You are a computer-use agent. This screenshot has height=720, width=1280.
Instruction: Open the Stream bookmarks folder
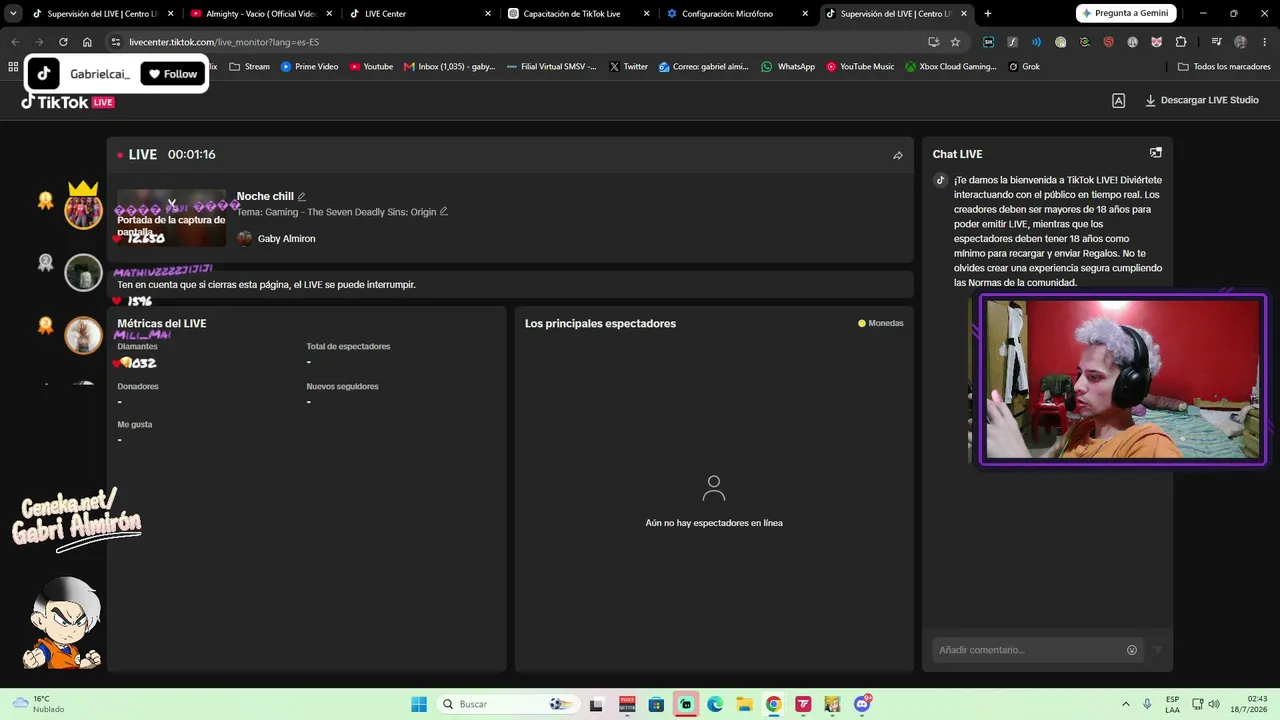click(249, 67)
